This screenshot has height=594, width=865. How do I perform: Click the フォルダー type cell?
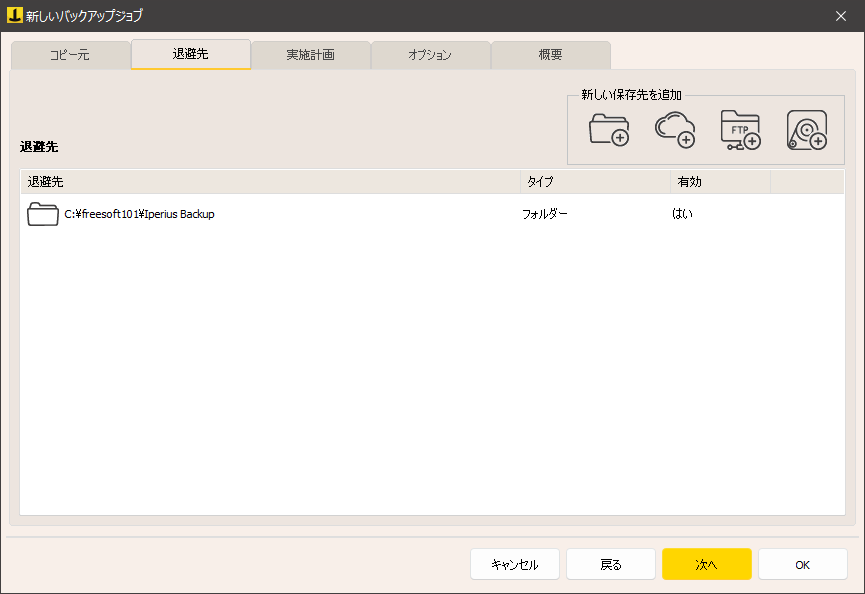pos(545,214)
